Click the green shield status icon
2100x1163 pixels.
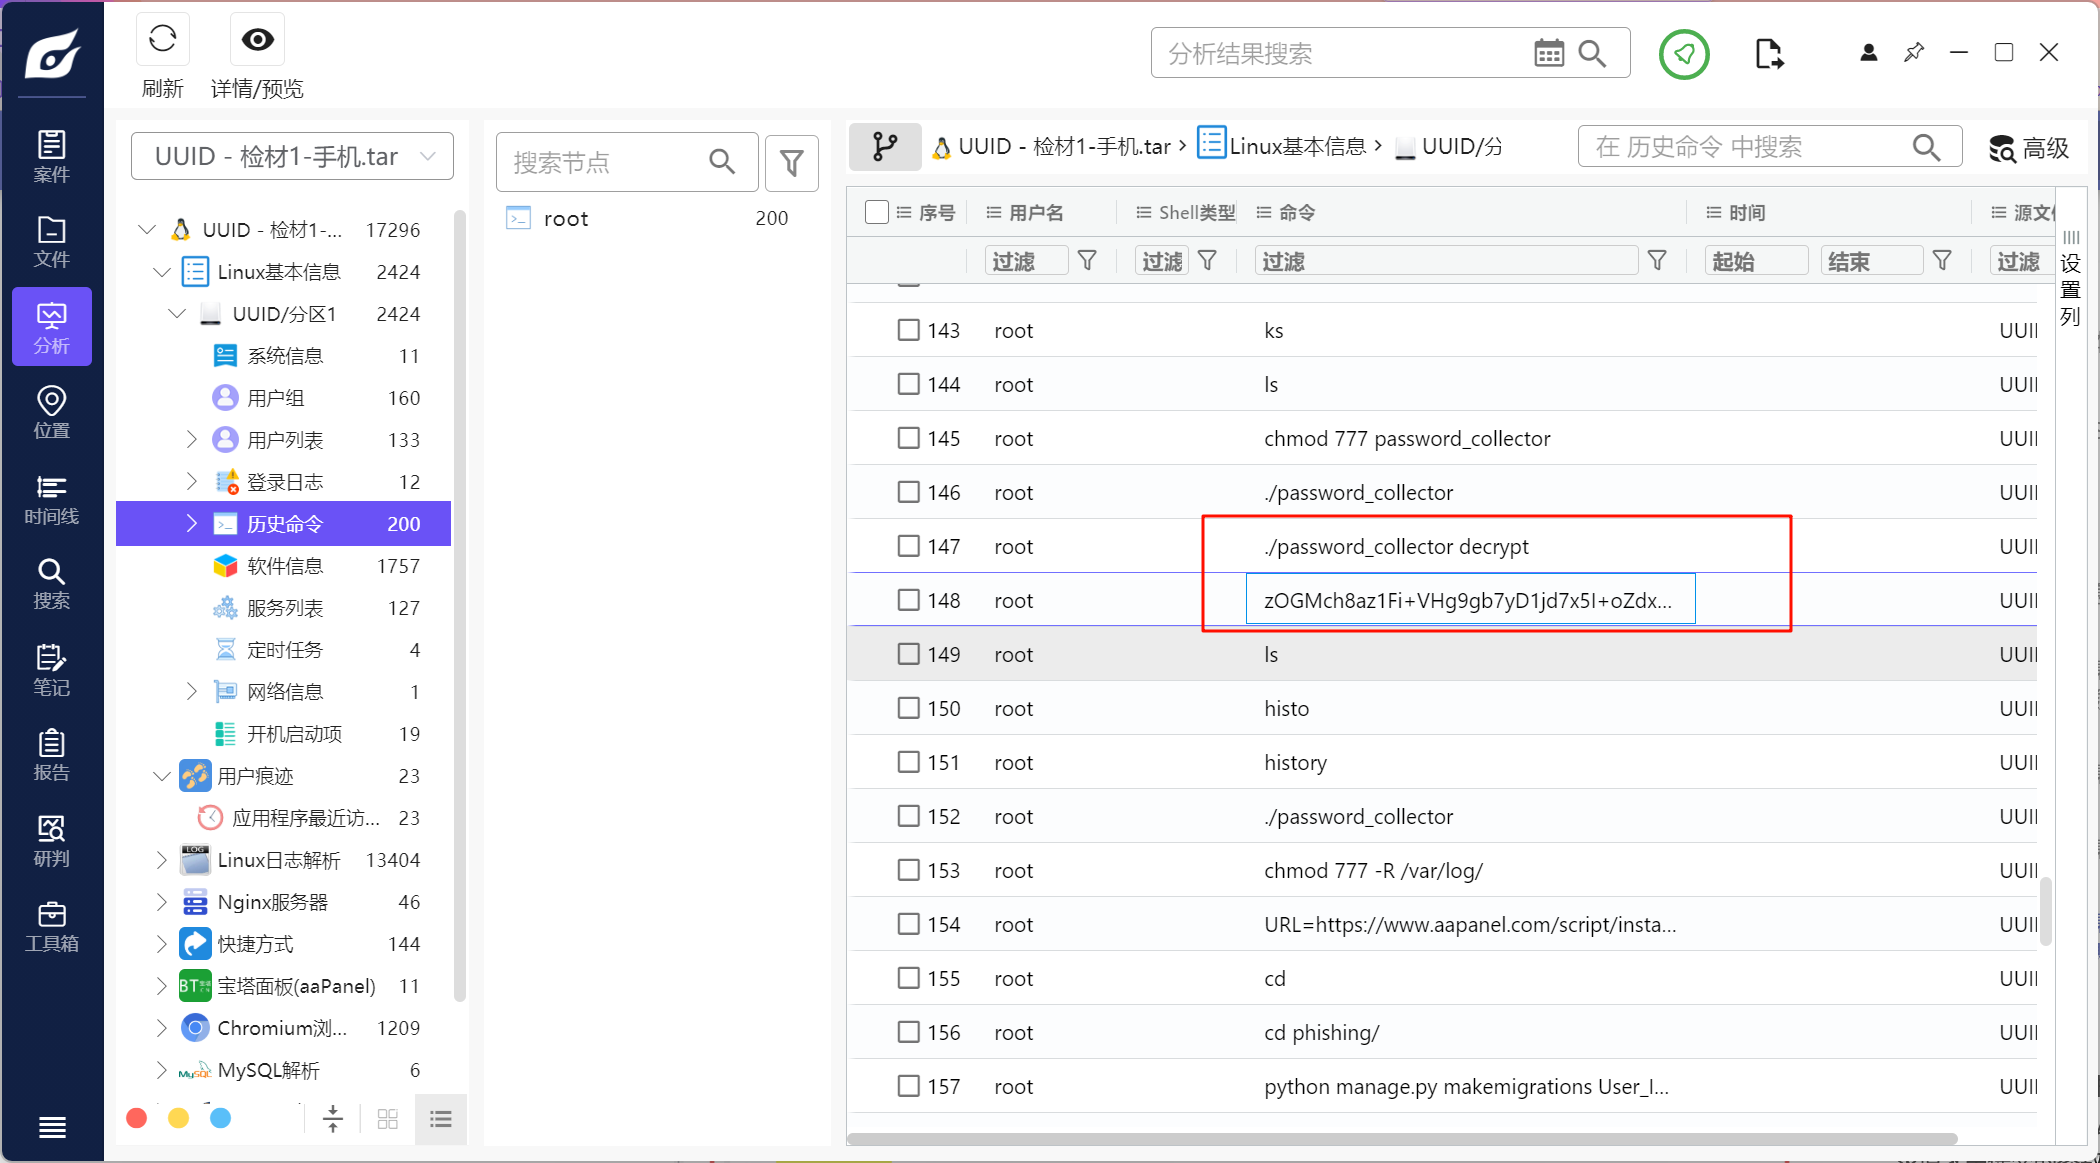pyautogui.click(x=1684, y=54)
